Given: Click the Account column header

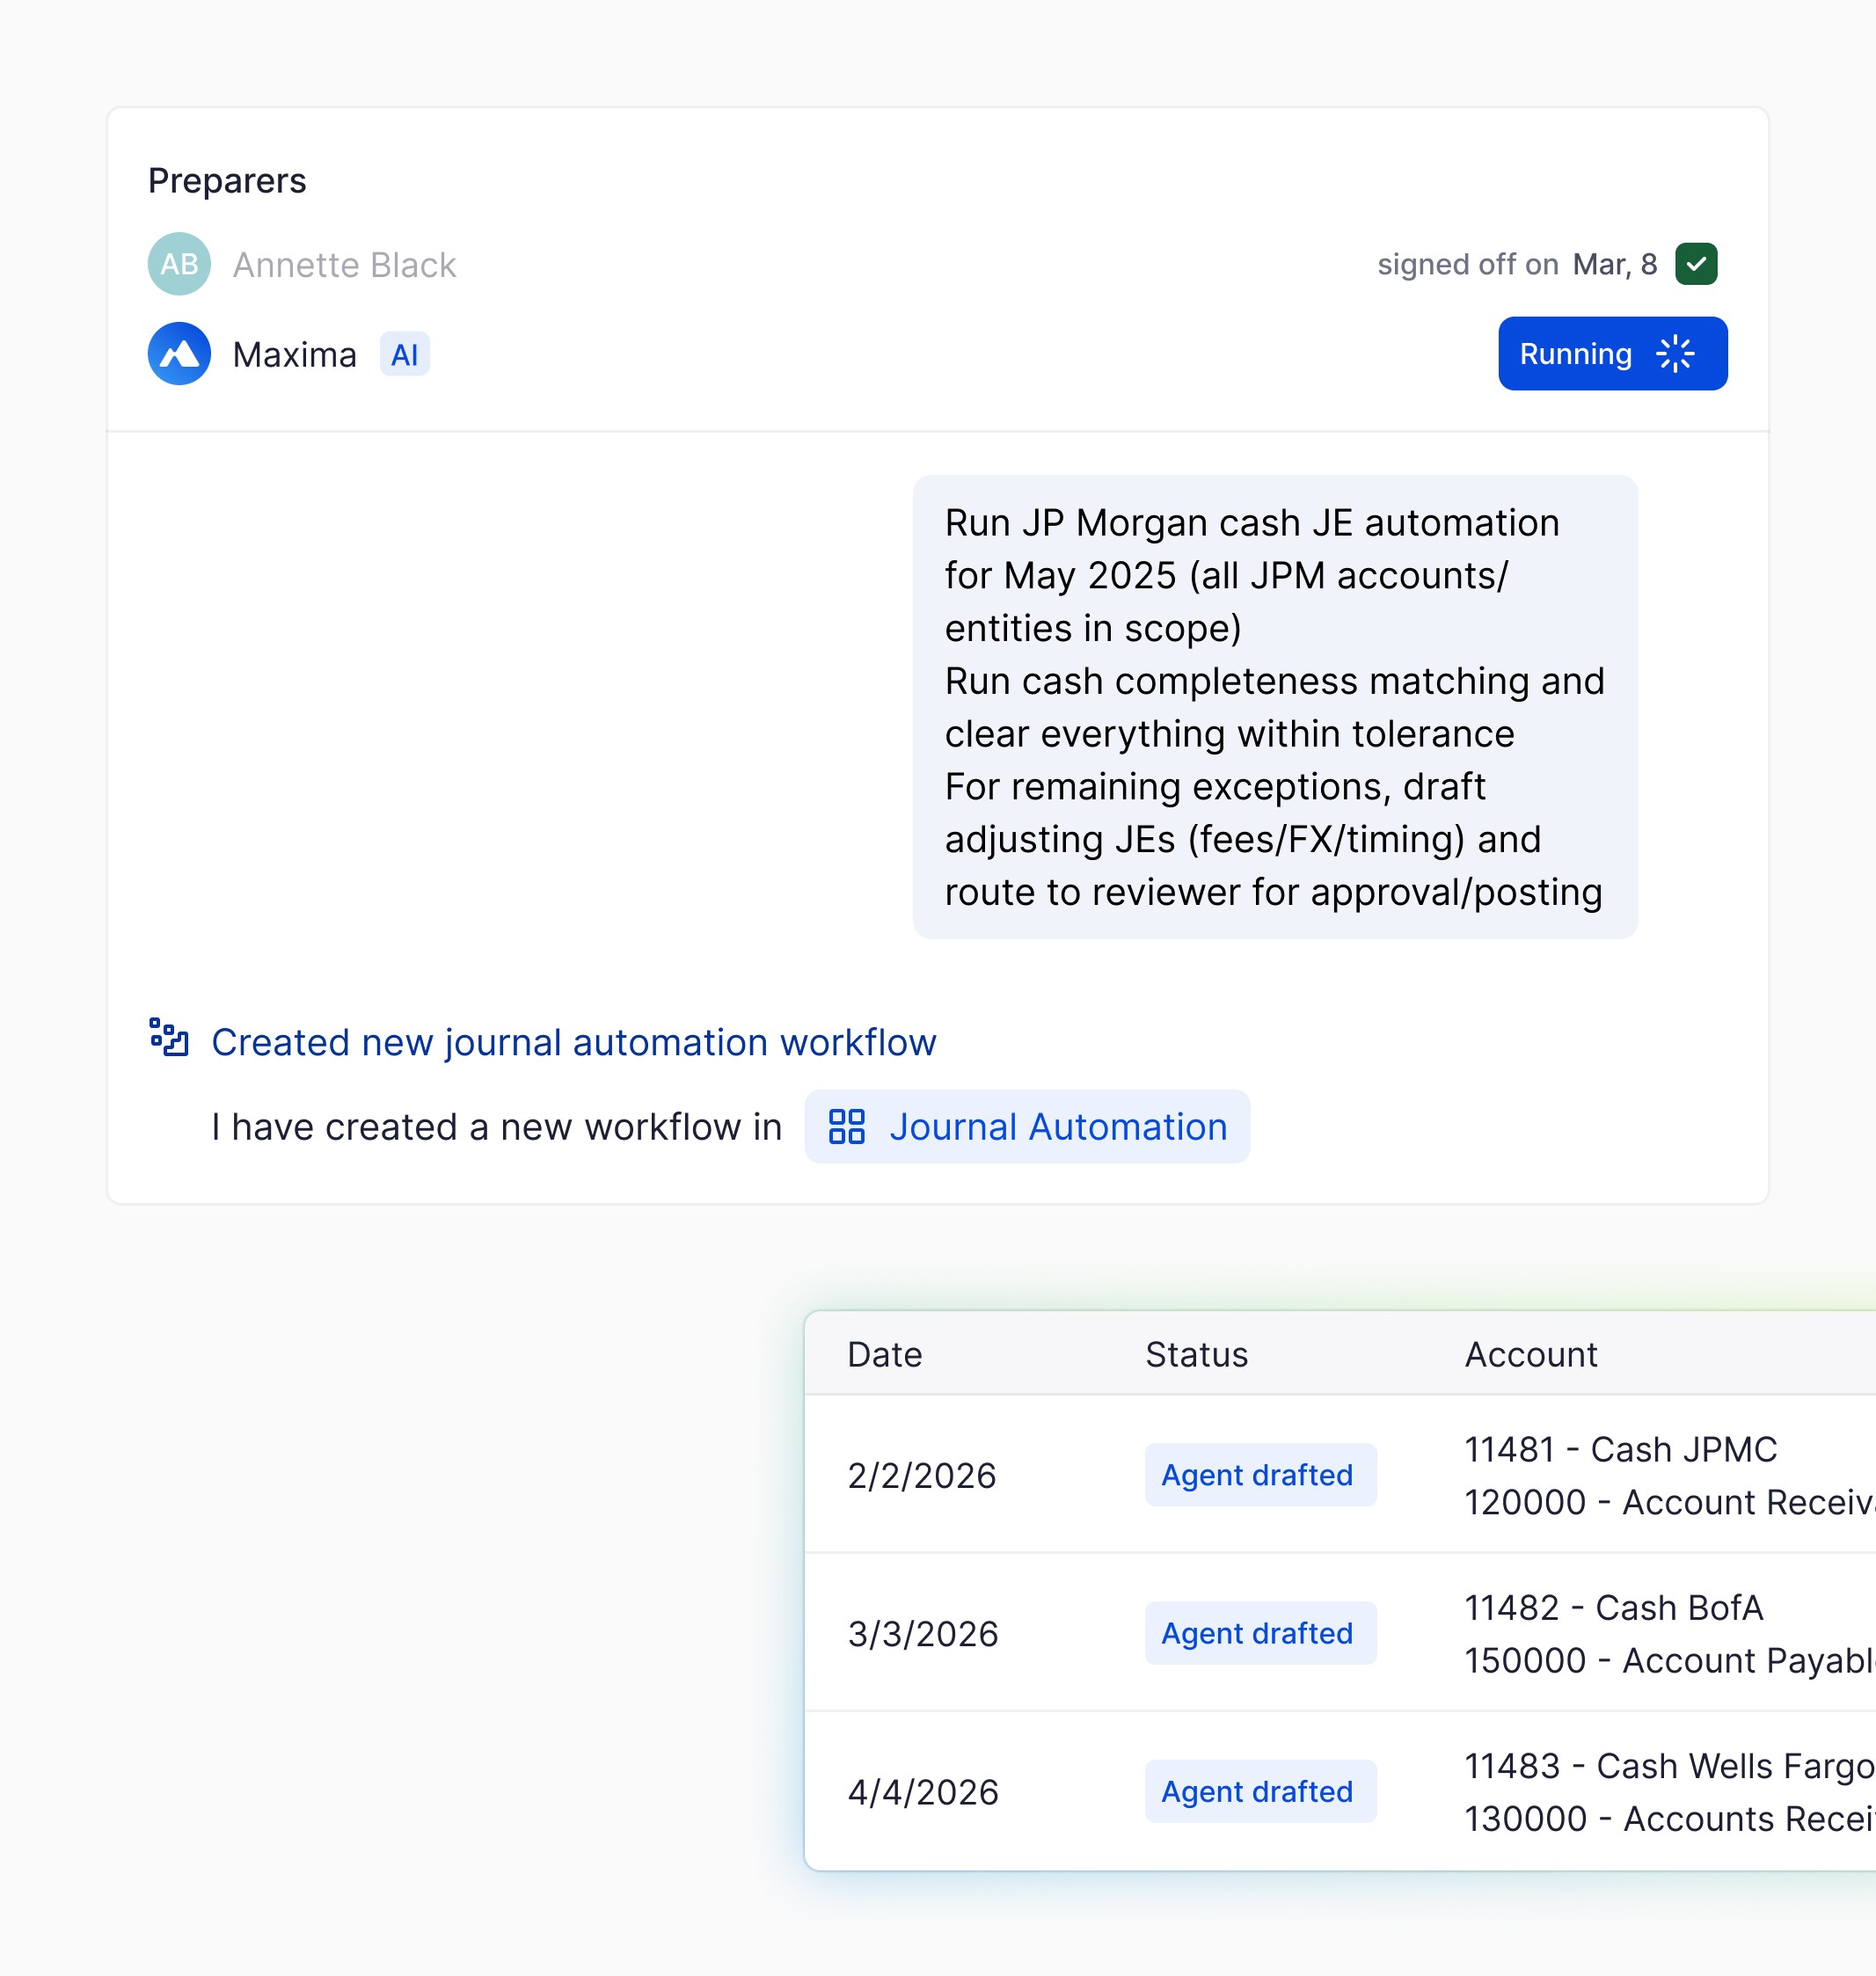Looking at the screenshot, I should point(1530,1354).
